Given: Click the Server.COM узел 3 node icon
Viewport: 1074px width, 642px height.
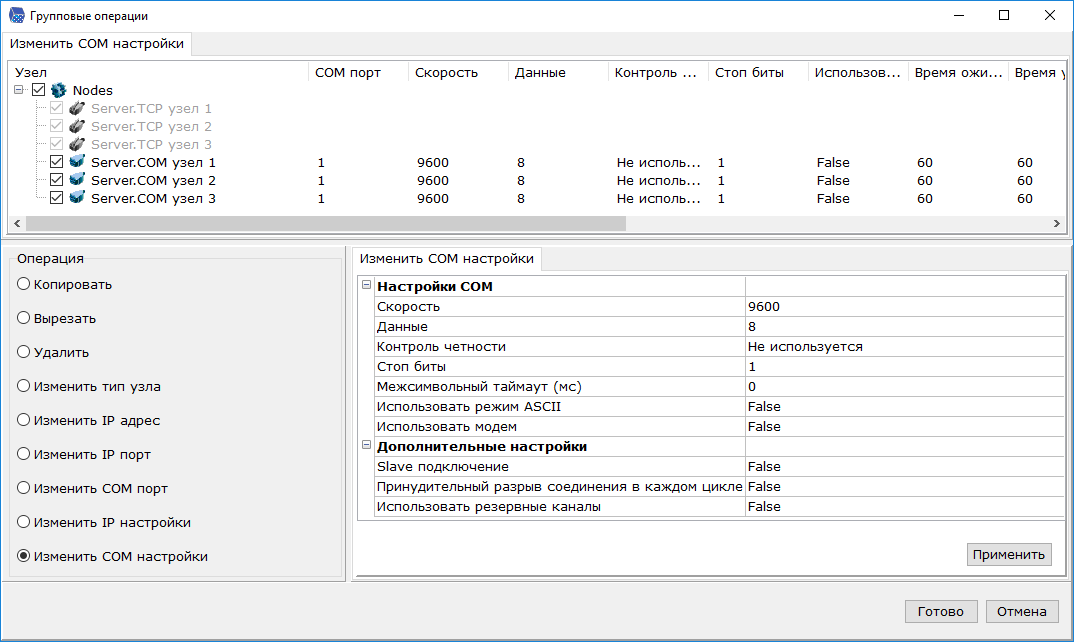Looking at the screenshot, I should (76, 198).
